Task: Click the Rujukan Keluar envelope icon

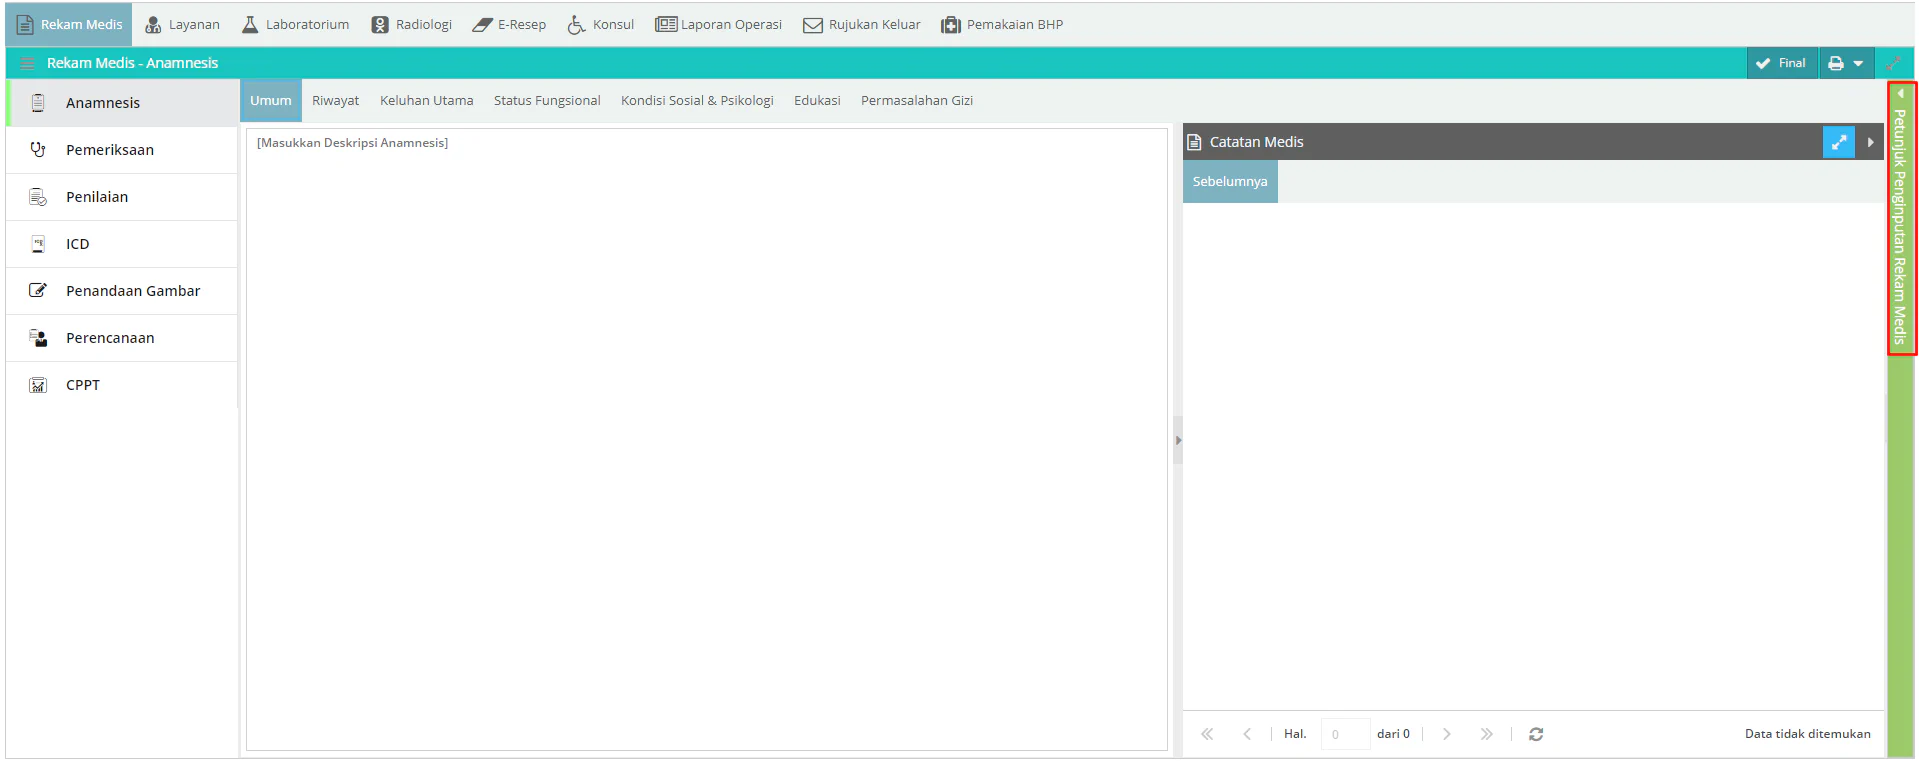Action: 813,25
